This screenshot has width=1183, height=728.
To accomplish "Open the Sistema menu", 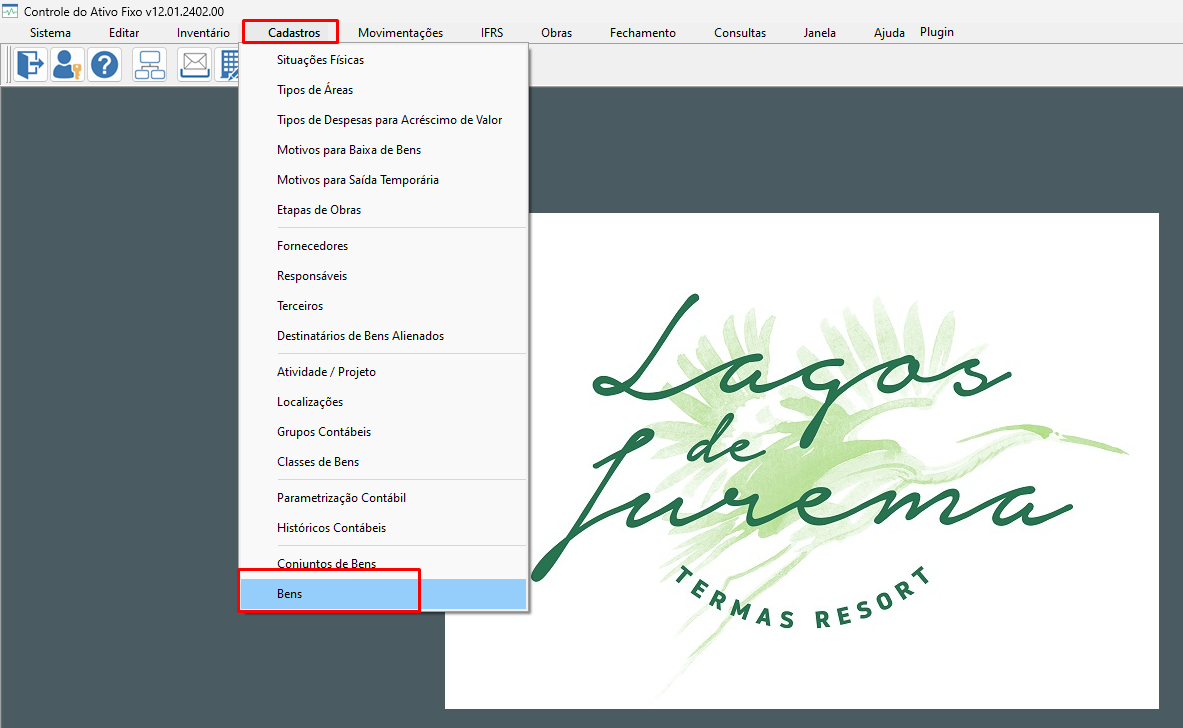I will coord(51,32).
